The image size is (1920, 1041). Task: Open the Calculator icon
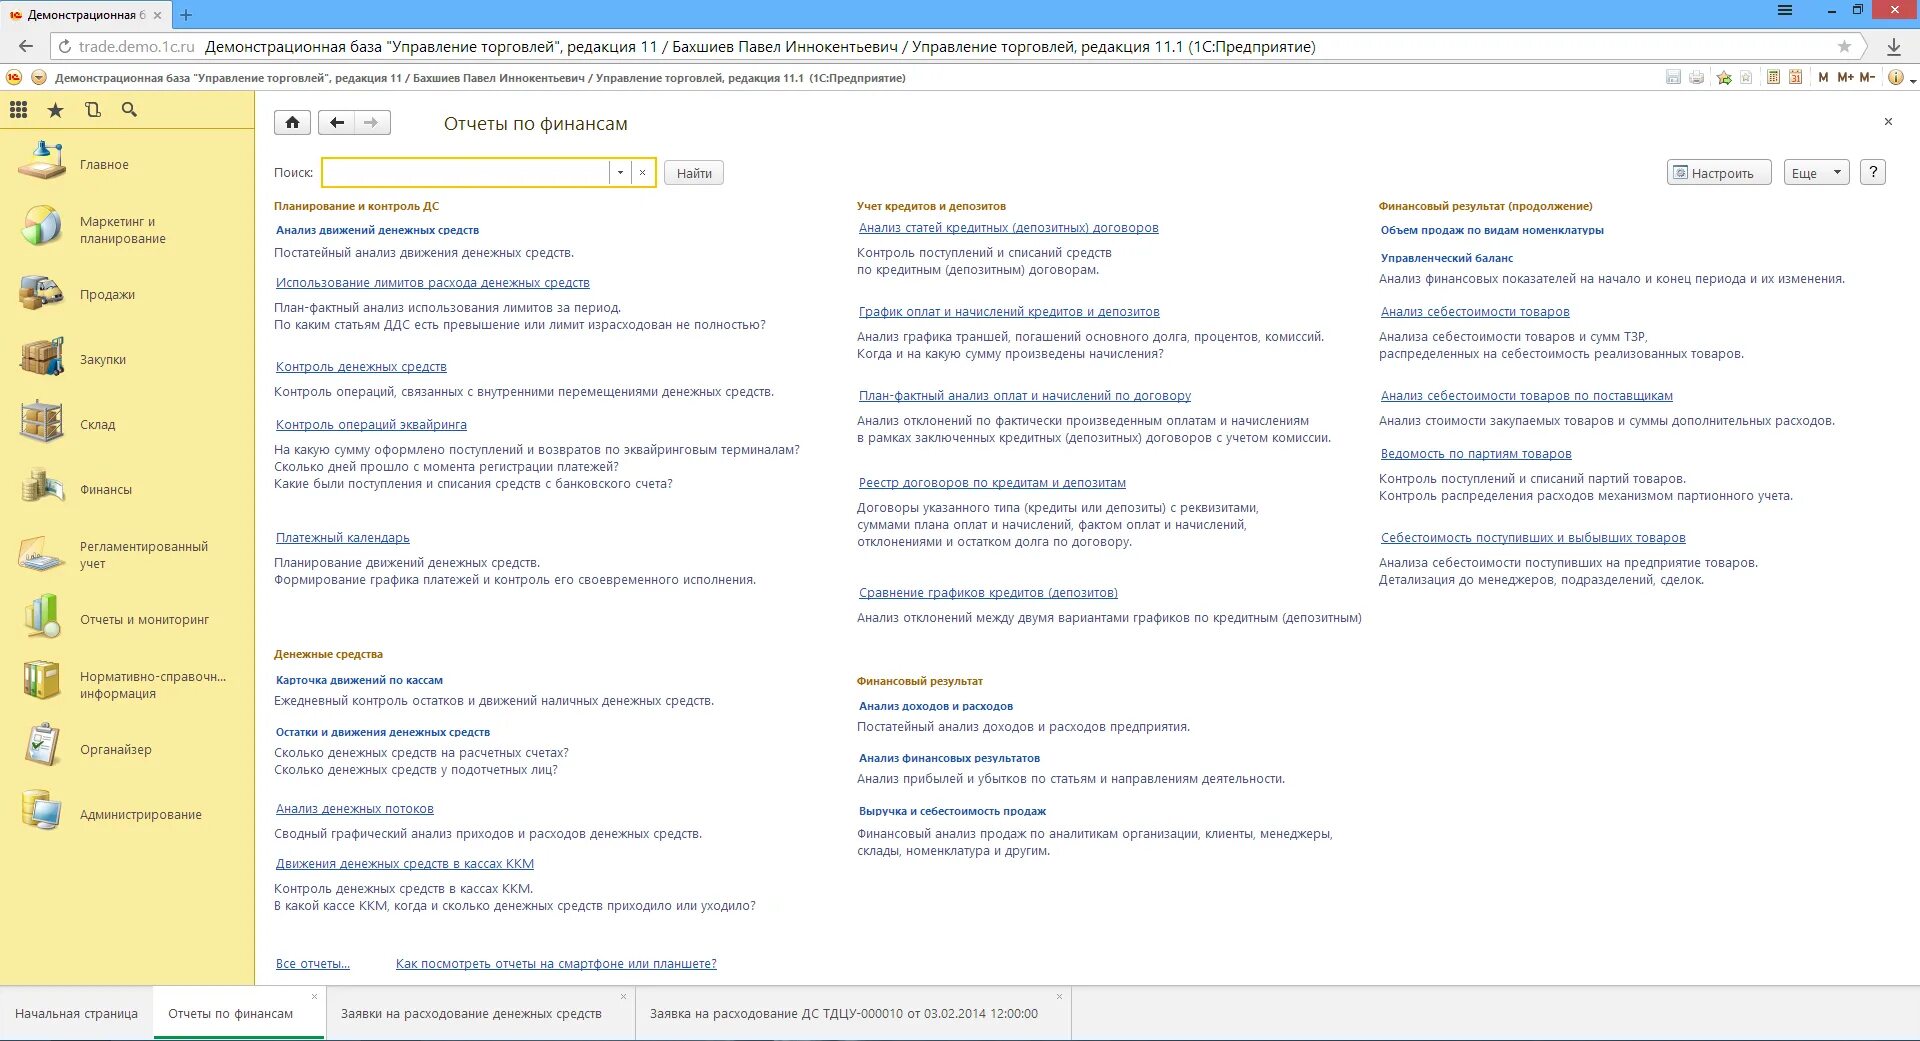pyautogui.click(x=1773, y=77)
